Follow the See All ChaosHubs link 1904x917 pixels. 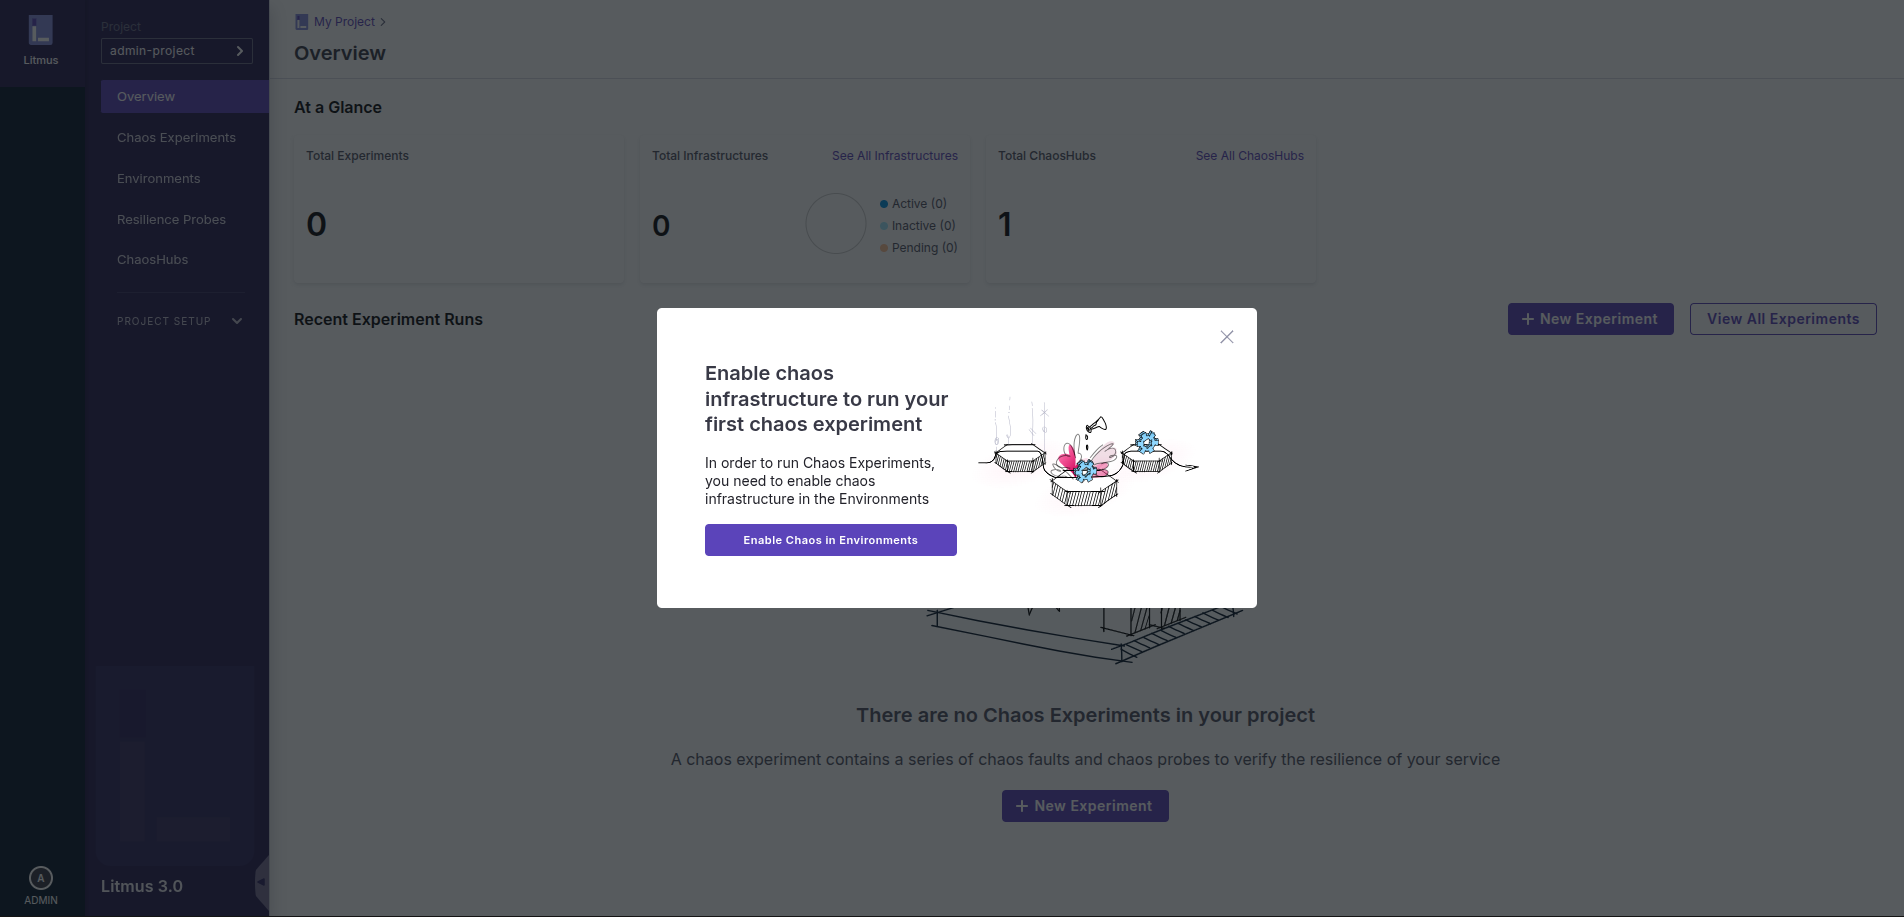[x=1249, y=156]
